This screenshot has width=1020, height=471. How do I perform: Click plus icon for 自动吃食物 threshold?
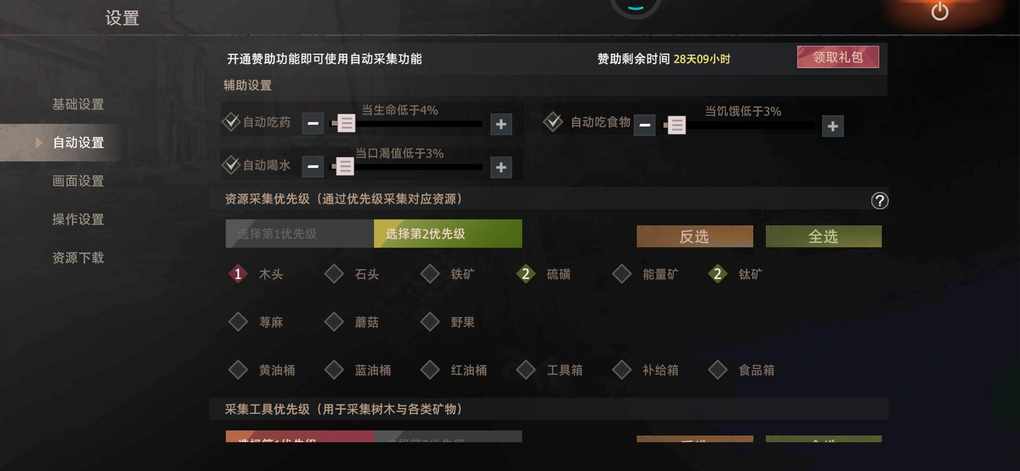click(x=833, y=126)
